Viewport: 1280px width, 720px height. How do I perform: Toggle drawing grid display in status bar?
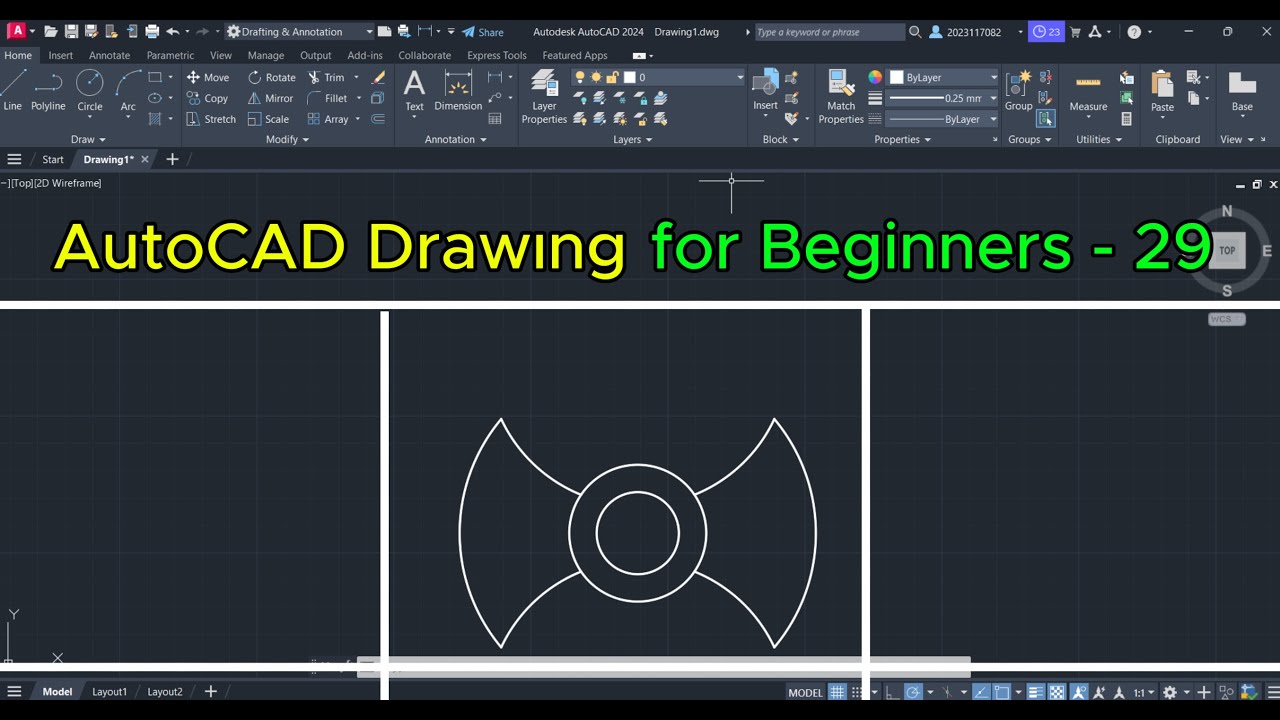pyautogui.click(x=837, y=692)
